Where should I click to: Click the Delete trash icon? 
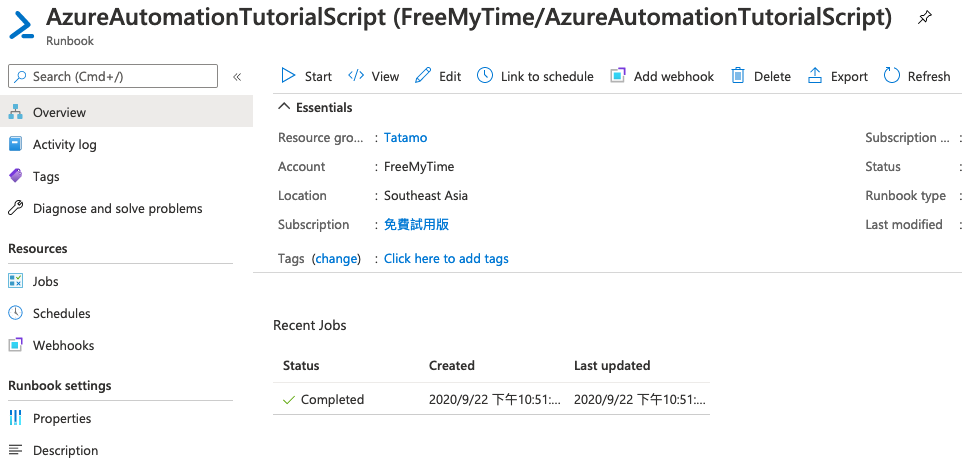[738, 76]
